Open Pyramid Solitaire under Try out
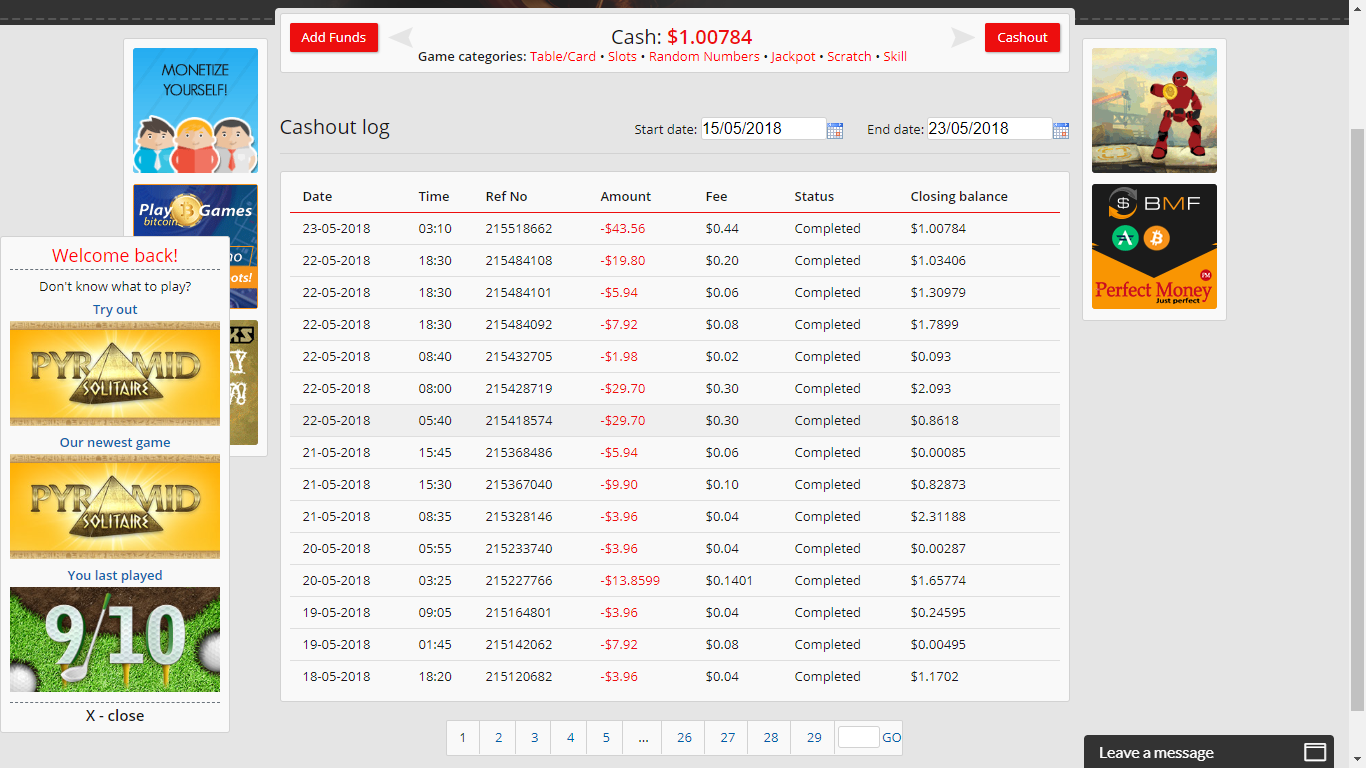Image resolution: width=1366 pixels, height=768 pixels. click(115, 373)
